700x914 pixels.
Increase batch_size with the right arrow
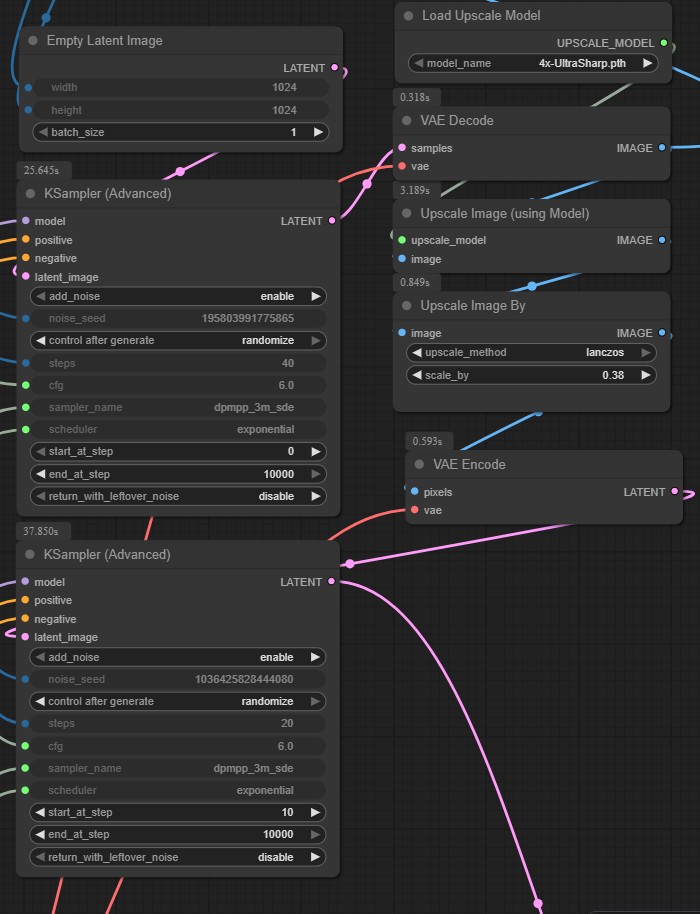(x=318, y=132)
